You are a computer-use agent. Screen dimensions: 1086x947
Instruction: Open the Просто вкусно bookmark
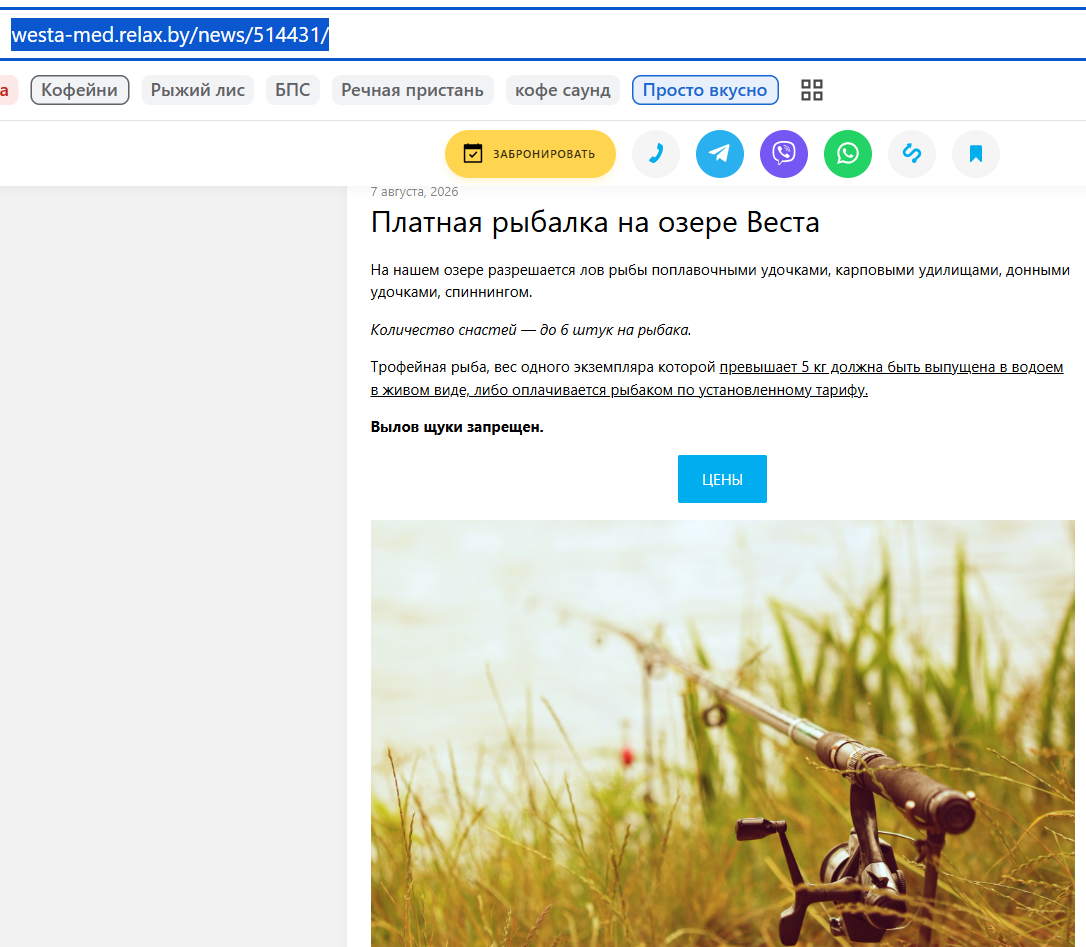point(705,90)
